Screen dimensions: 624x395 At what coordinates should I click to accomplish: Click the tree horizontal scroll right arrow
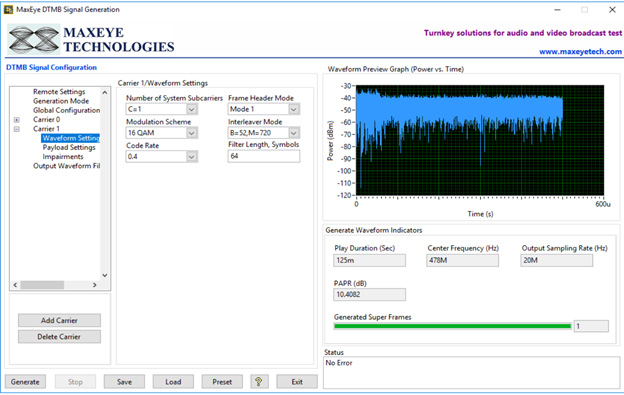[x=94, y=285]
